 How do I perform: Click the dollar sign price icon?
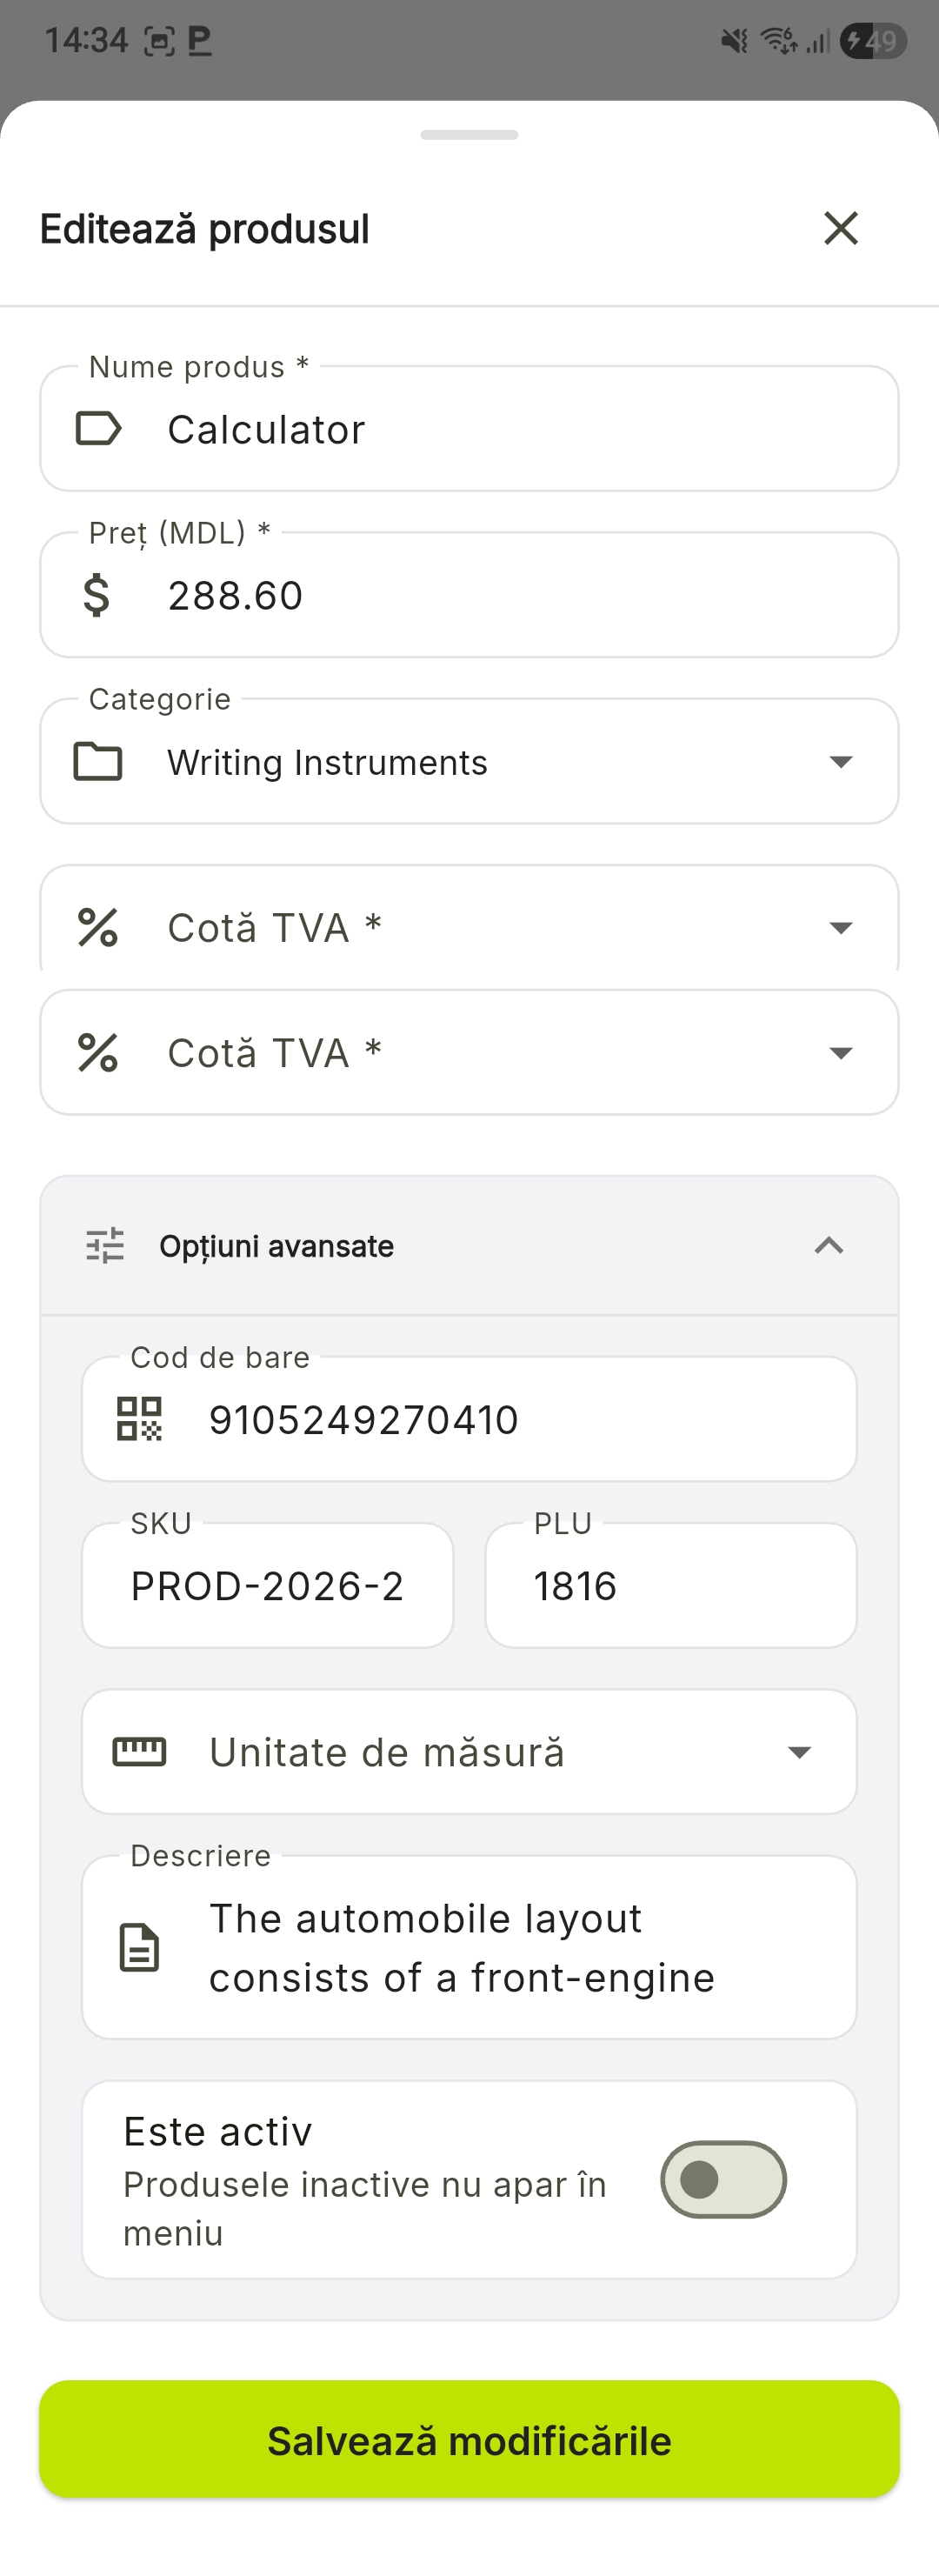(96, 595)
